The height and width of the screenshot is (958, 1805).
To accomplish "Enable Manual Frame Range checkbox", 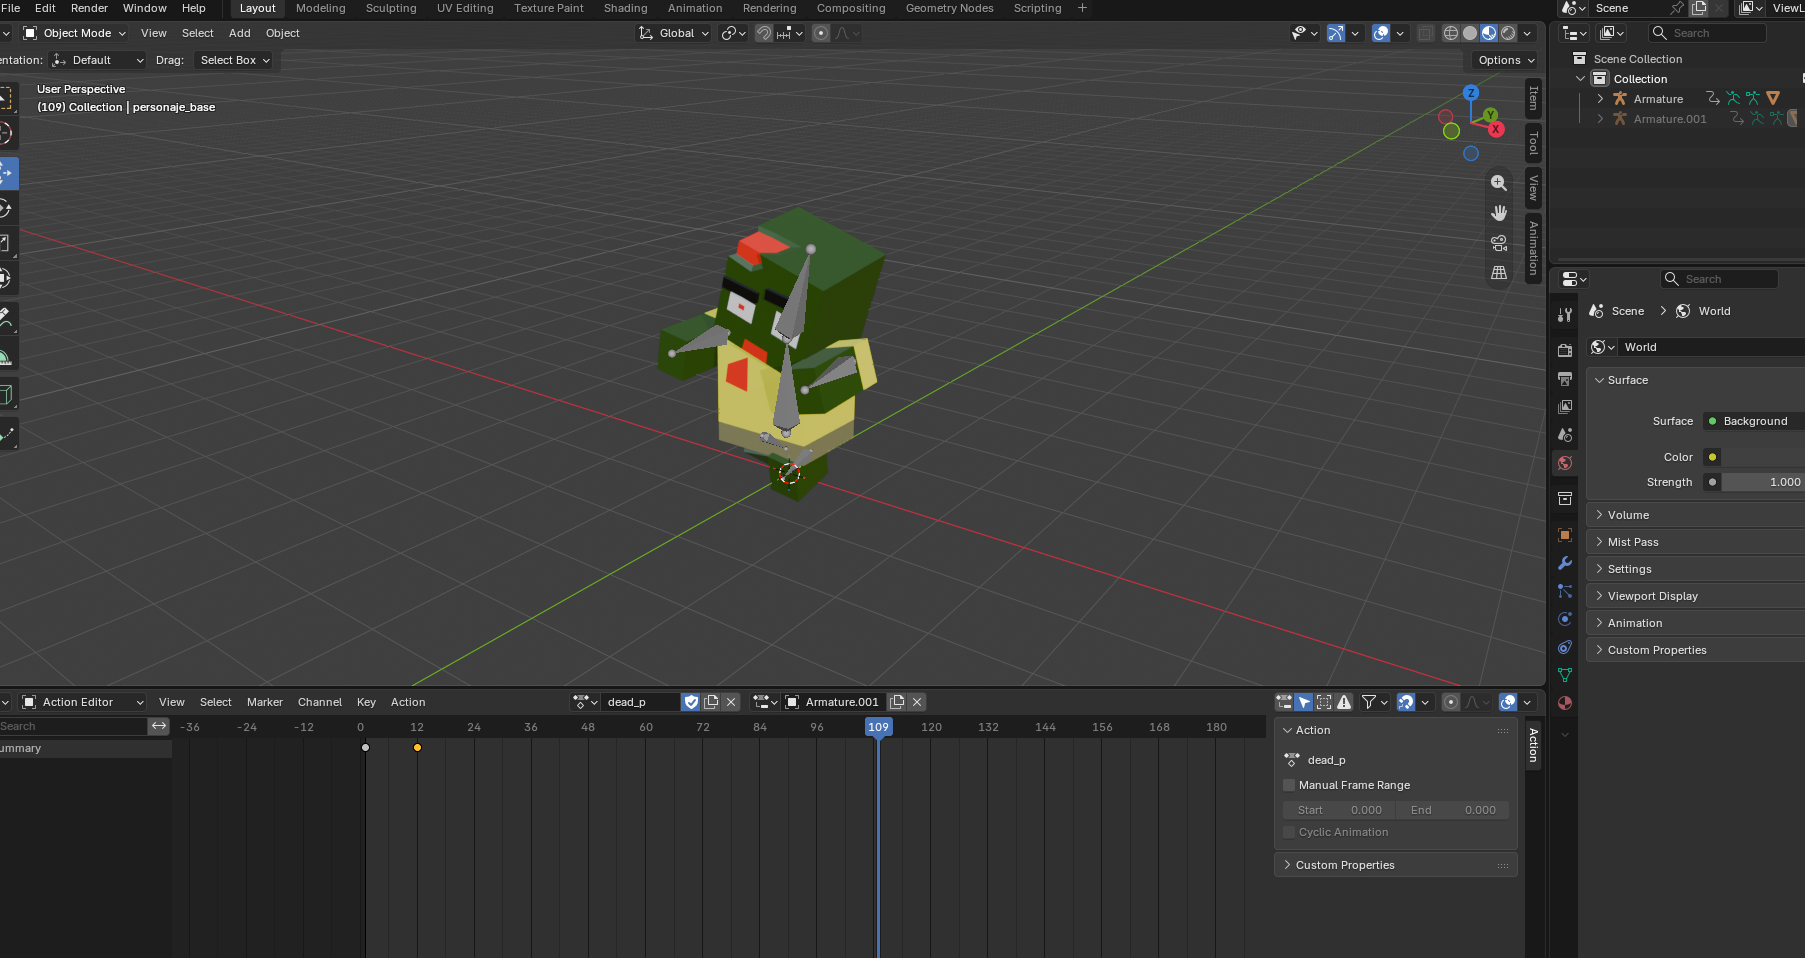I will tap(1289, 785).
